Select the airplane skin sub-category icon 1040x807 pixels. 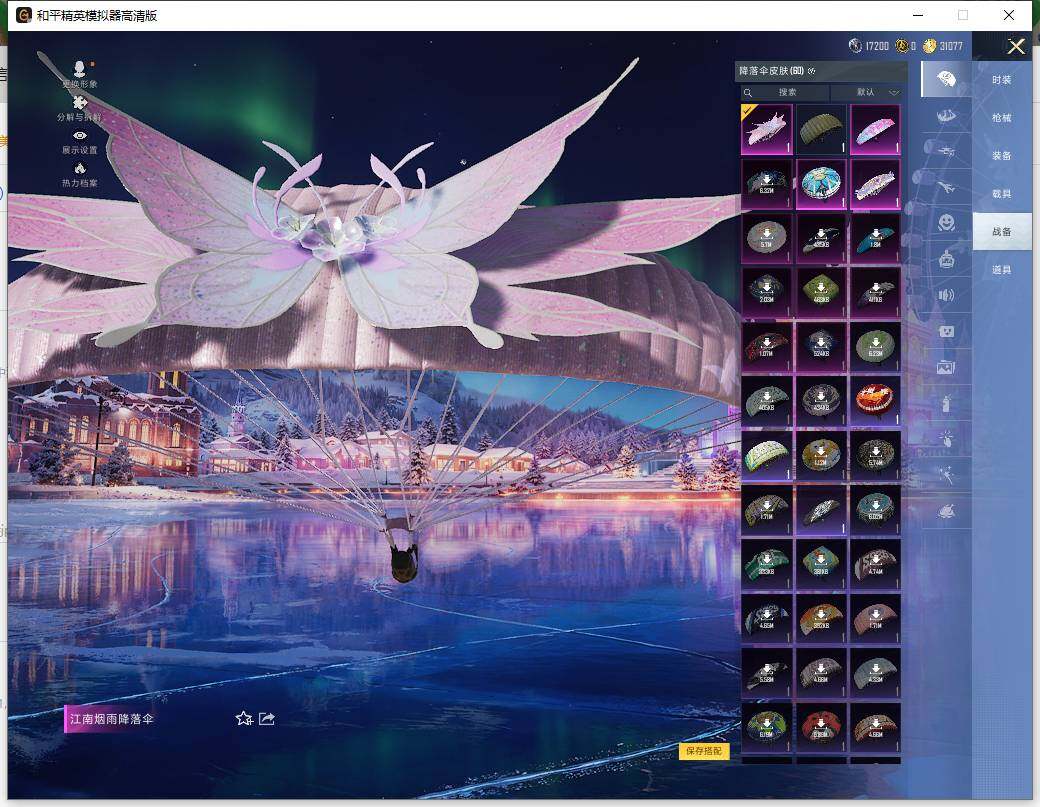tap(946, 187)
